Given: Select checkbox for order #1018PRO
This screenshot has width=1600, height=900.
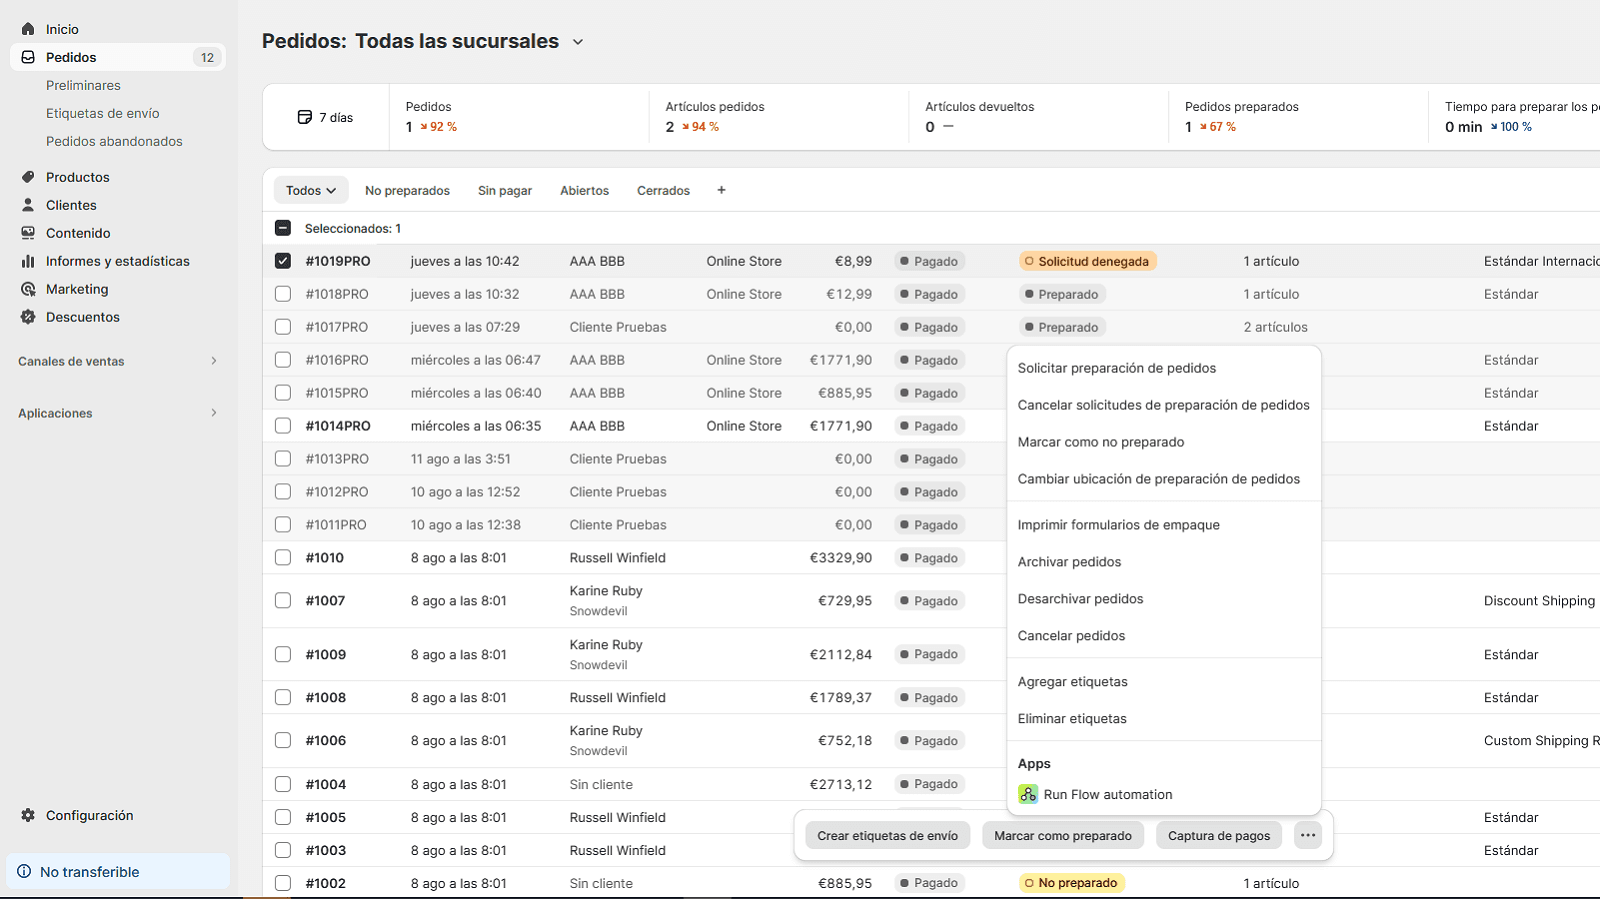Looking at the screenshot, I should pyautogui.click(x=283, y=294).
